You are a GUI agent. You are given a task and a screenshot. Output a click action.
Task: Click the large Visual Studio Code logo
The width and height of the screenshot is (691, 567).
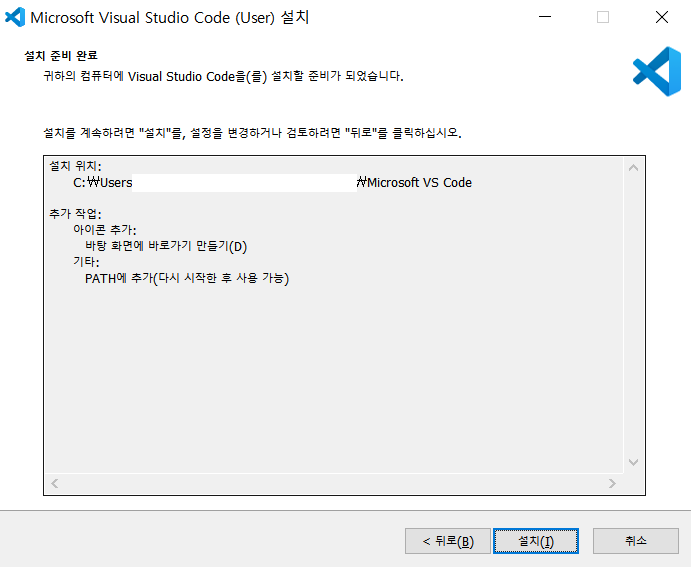[657, 71]
